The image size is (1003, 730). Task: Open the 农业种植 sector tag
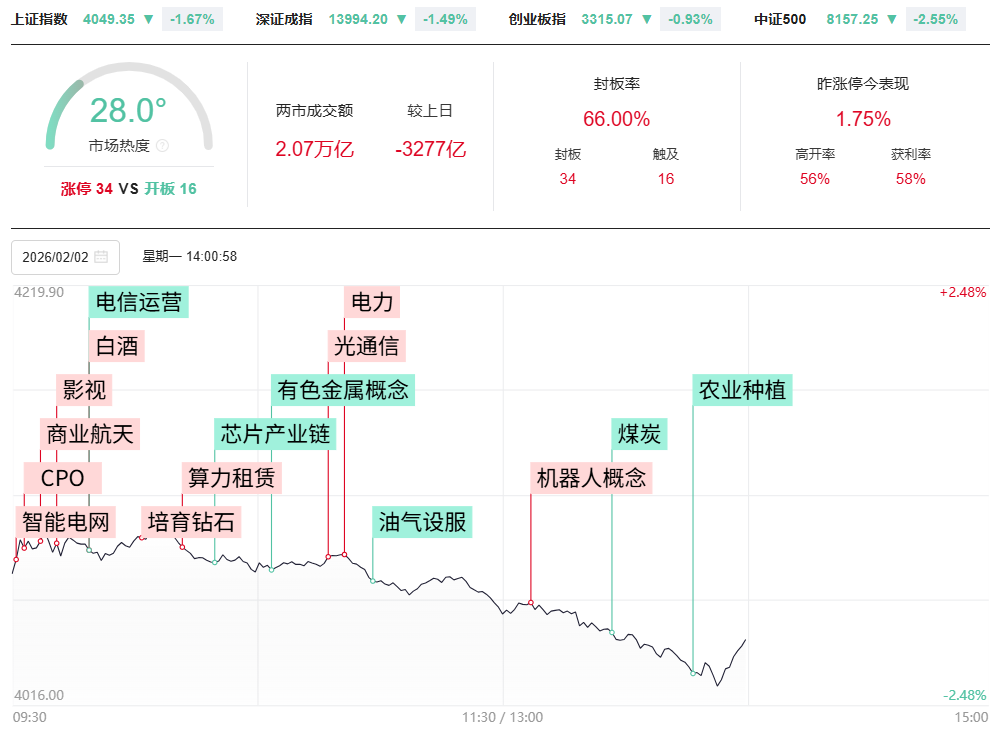coord(742,390)
